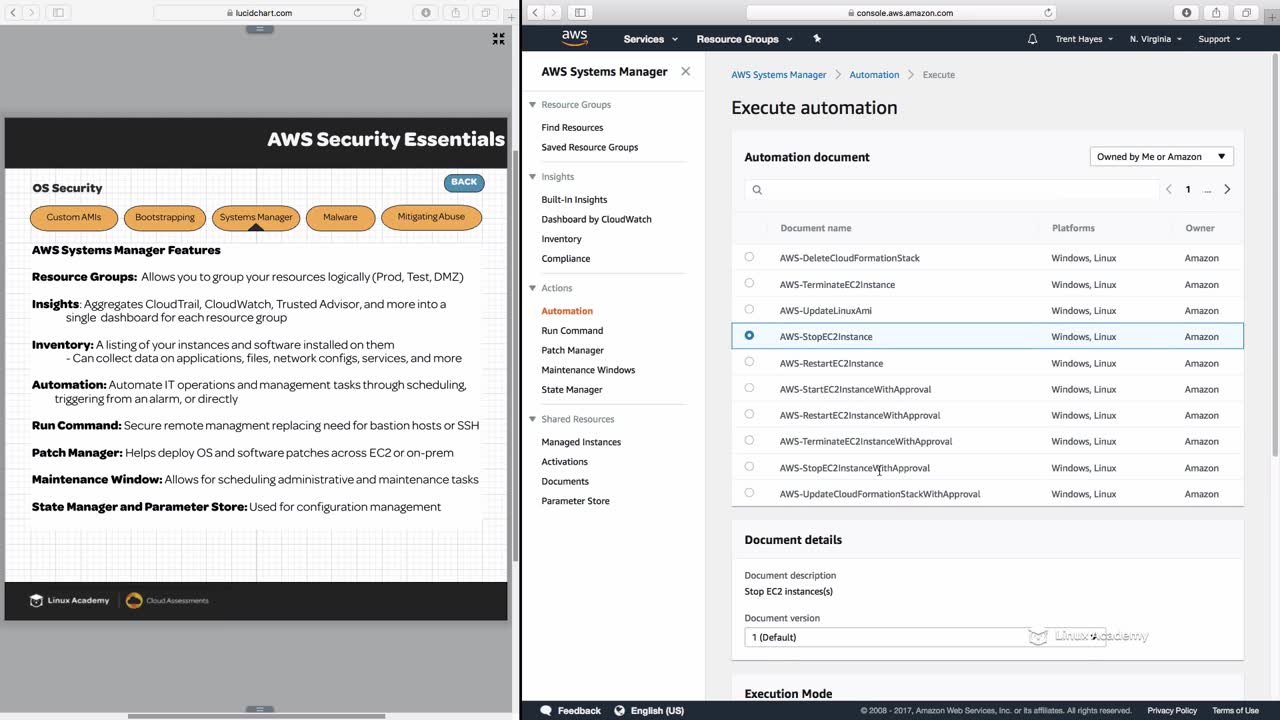The height and width of the screenshot is (720, 1280).
Task: Click the Feedback speech bubble icon
Action: (x=546, y=710)
